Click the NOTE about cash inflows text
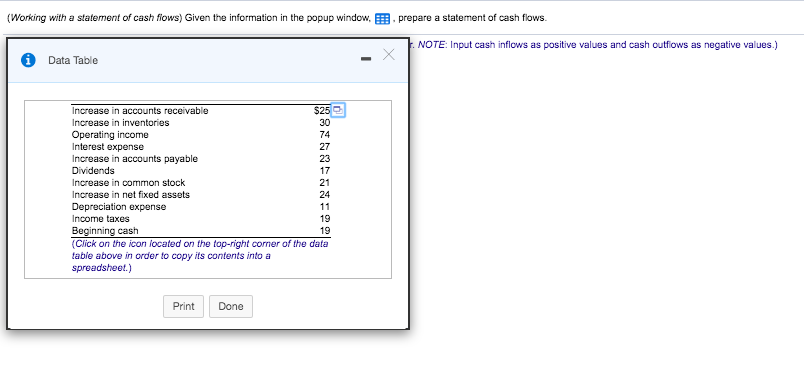This screenshot has width=804, height=378. [597, 45]
